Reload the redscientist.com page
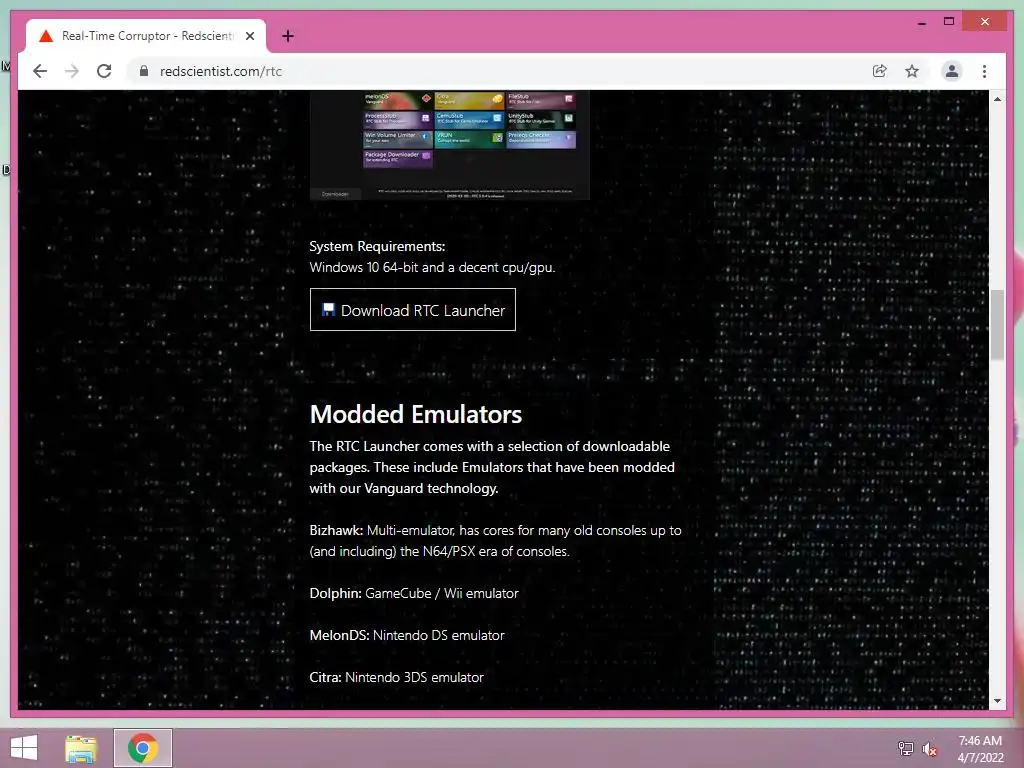 pos(104,71)
